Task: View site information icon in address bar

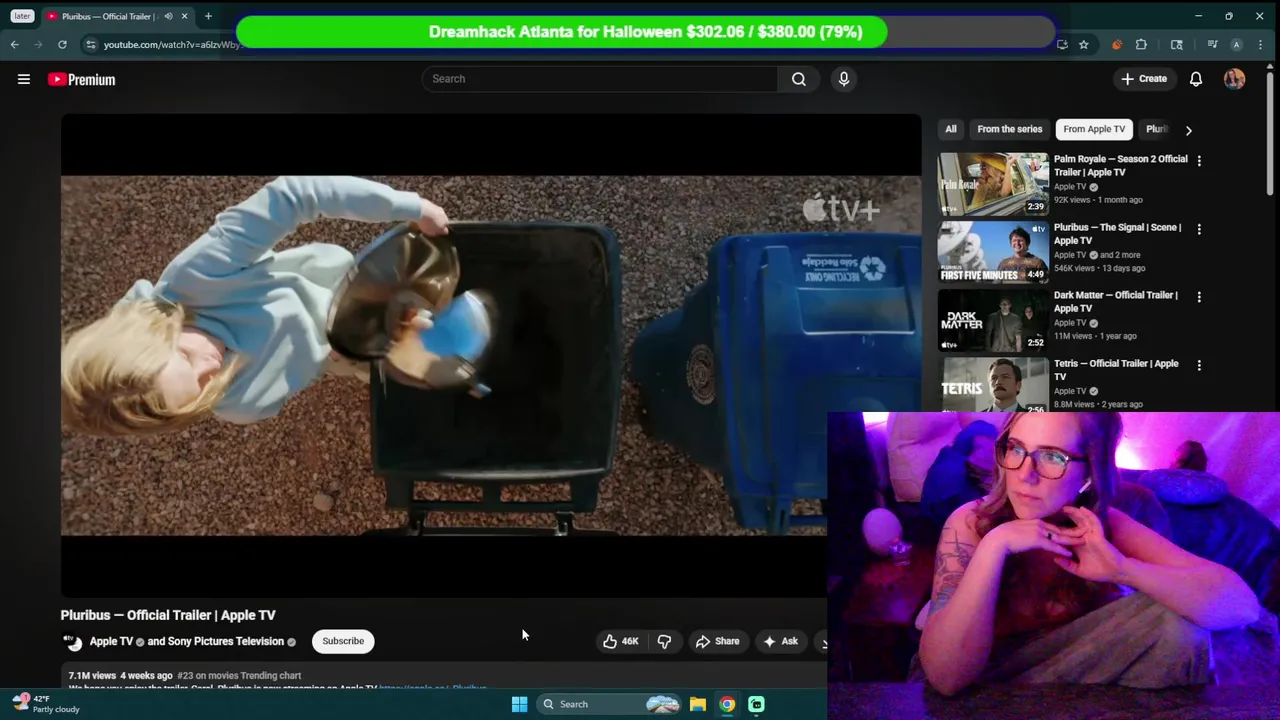Action: click(90, 44)
